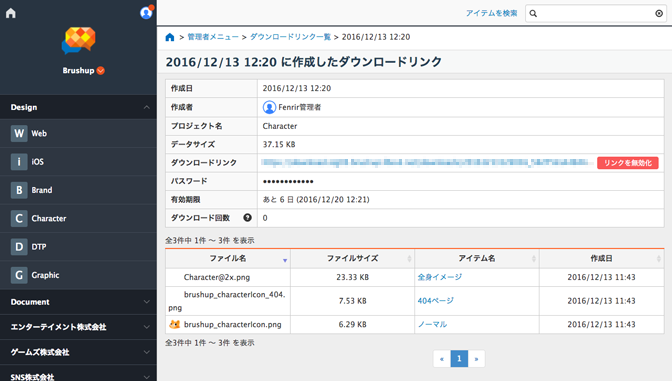The image size is (672, 381).
Task: Go to ダウンロードリンク一覧 breadcrumb
Action: coord(290,37)
